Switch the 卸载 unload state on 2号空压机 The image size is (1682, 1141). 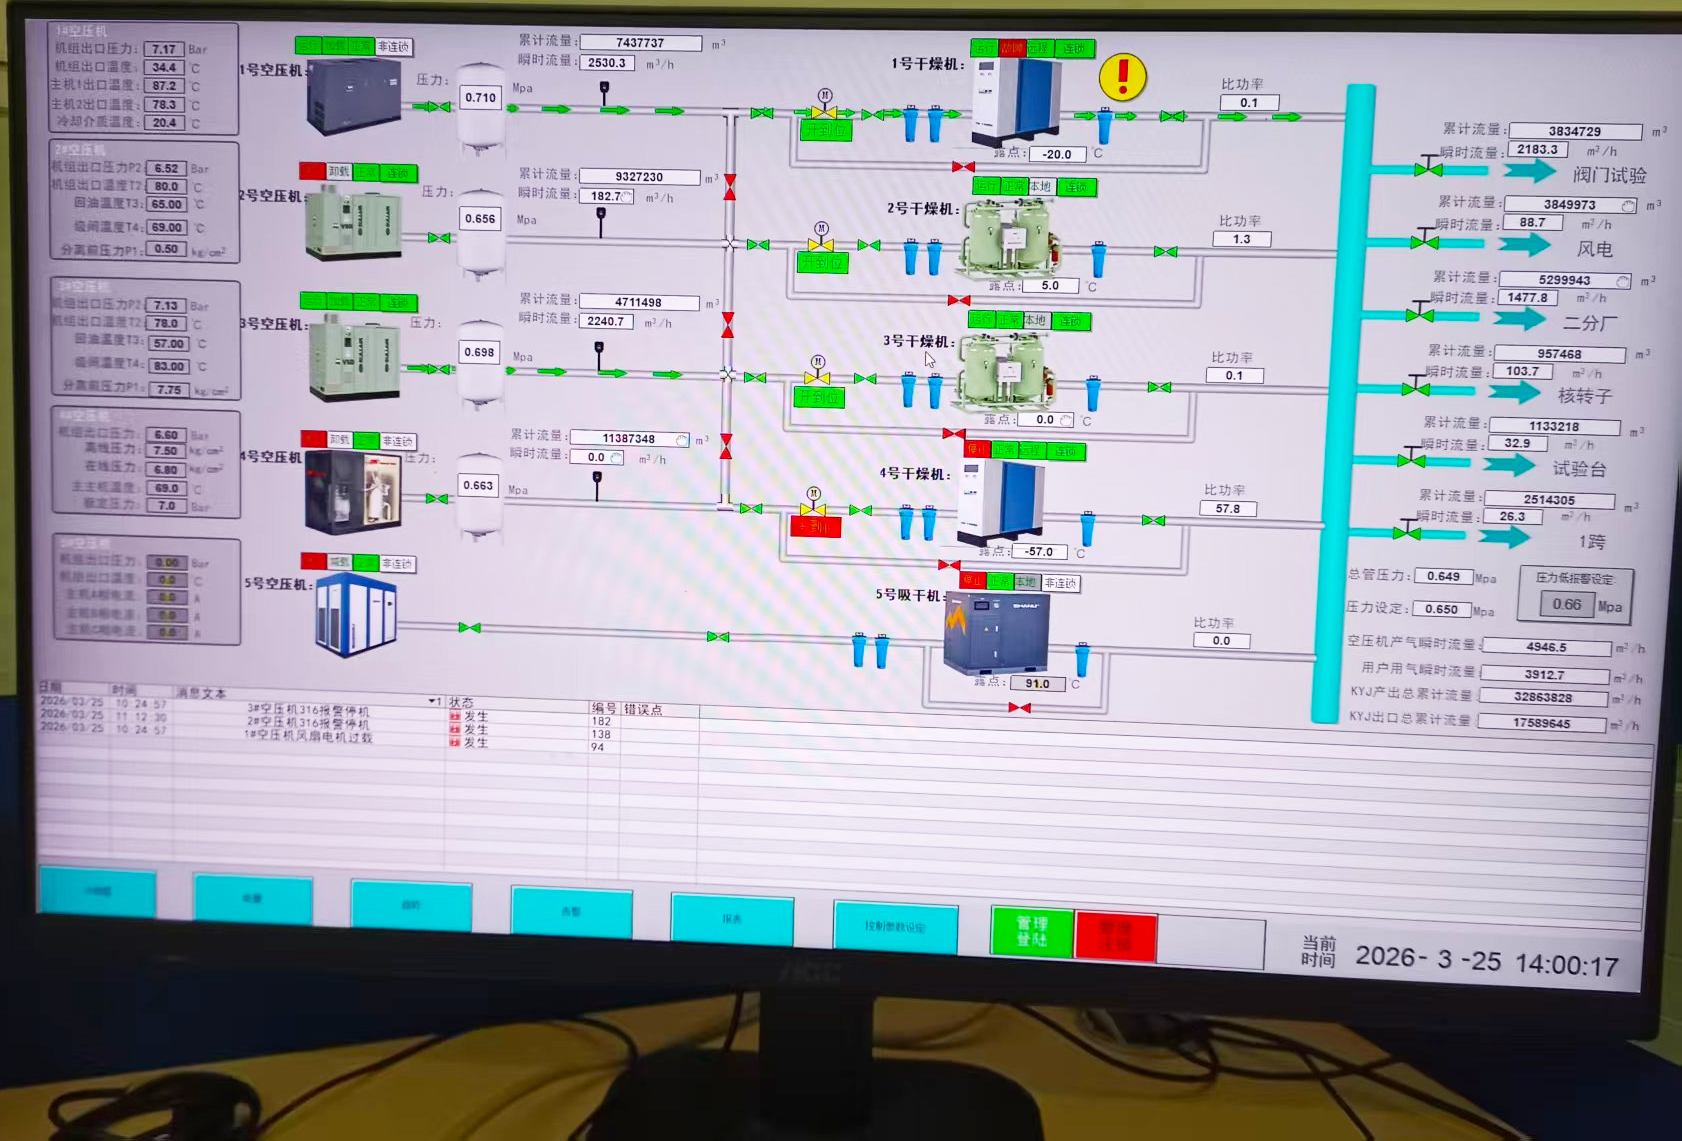click(x=339, y=172)
